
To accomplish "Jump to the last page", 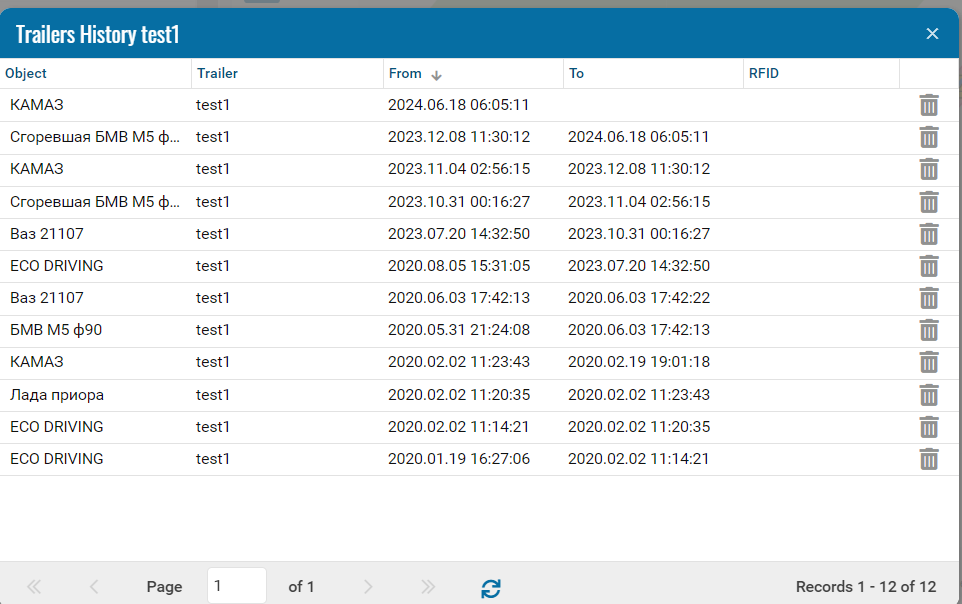I will (x=428, y=587).
